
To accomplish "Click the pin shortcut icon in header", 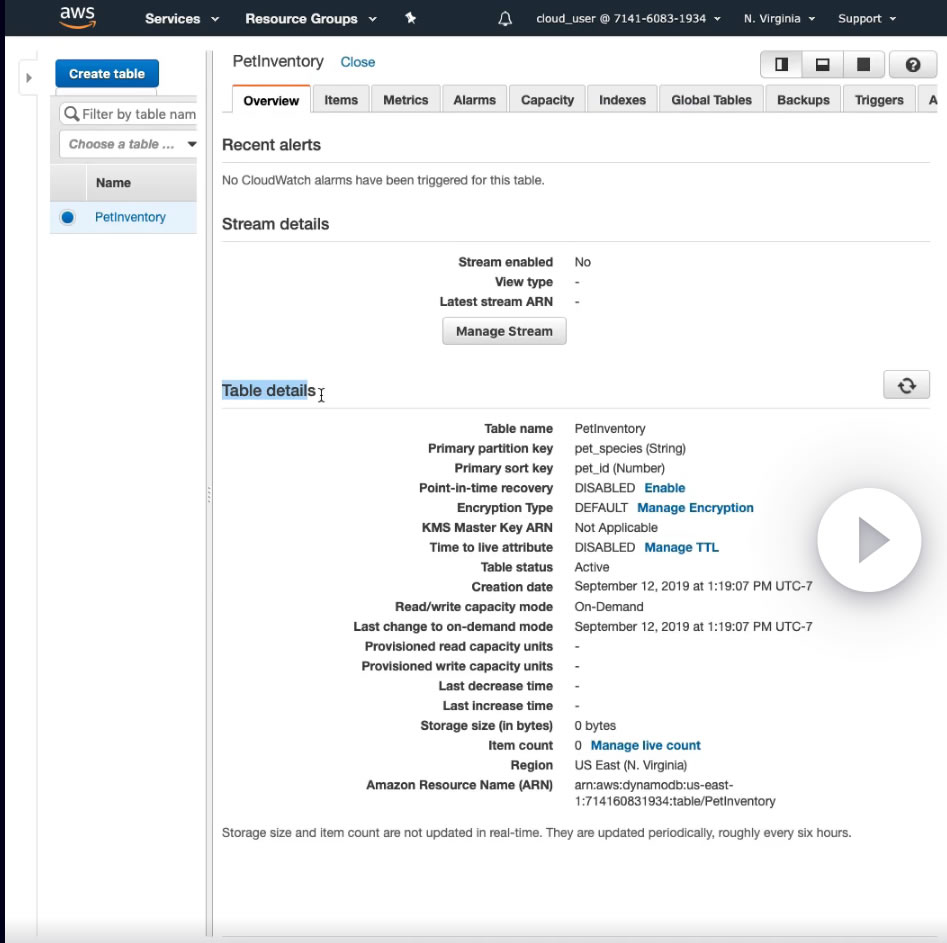I will coord(411,18).
